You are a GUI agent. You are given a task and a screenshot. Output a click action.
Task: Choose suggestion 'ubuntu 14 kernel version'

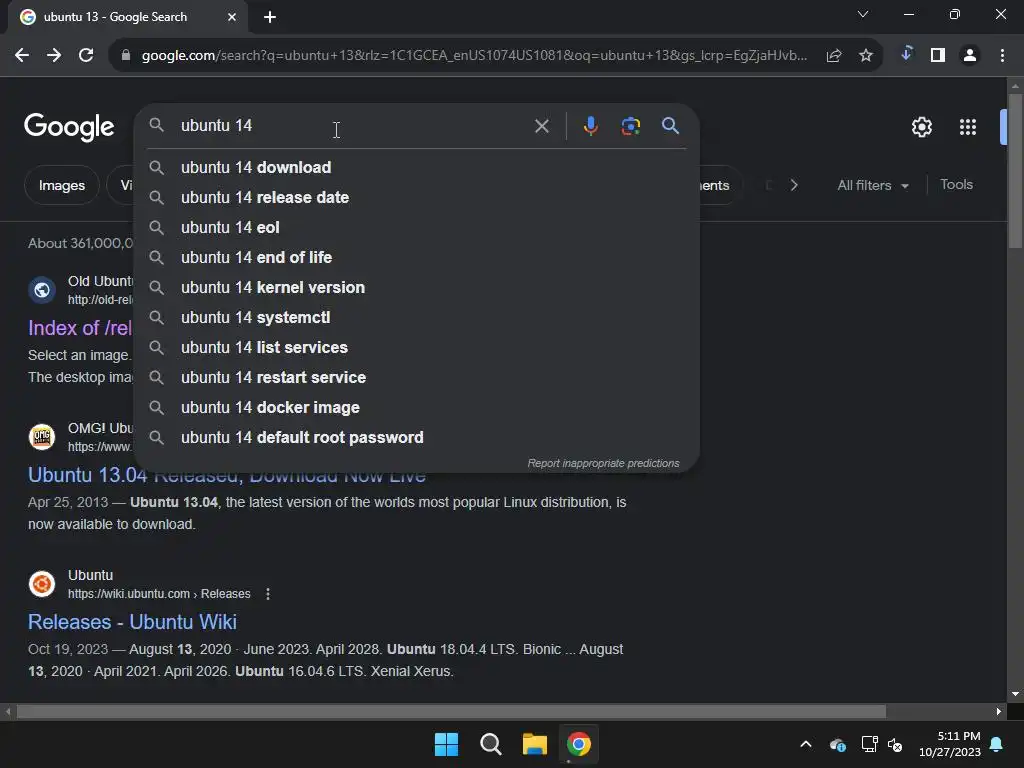click(x=416, y=287)
